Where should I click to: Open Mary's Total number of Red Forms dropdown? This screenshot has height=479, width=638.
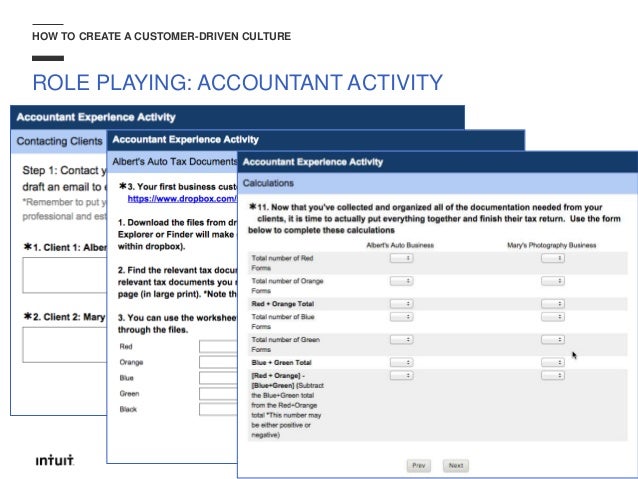tap(553, 258)
